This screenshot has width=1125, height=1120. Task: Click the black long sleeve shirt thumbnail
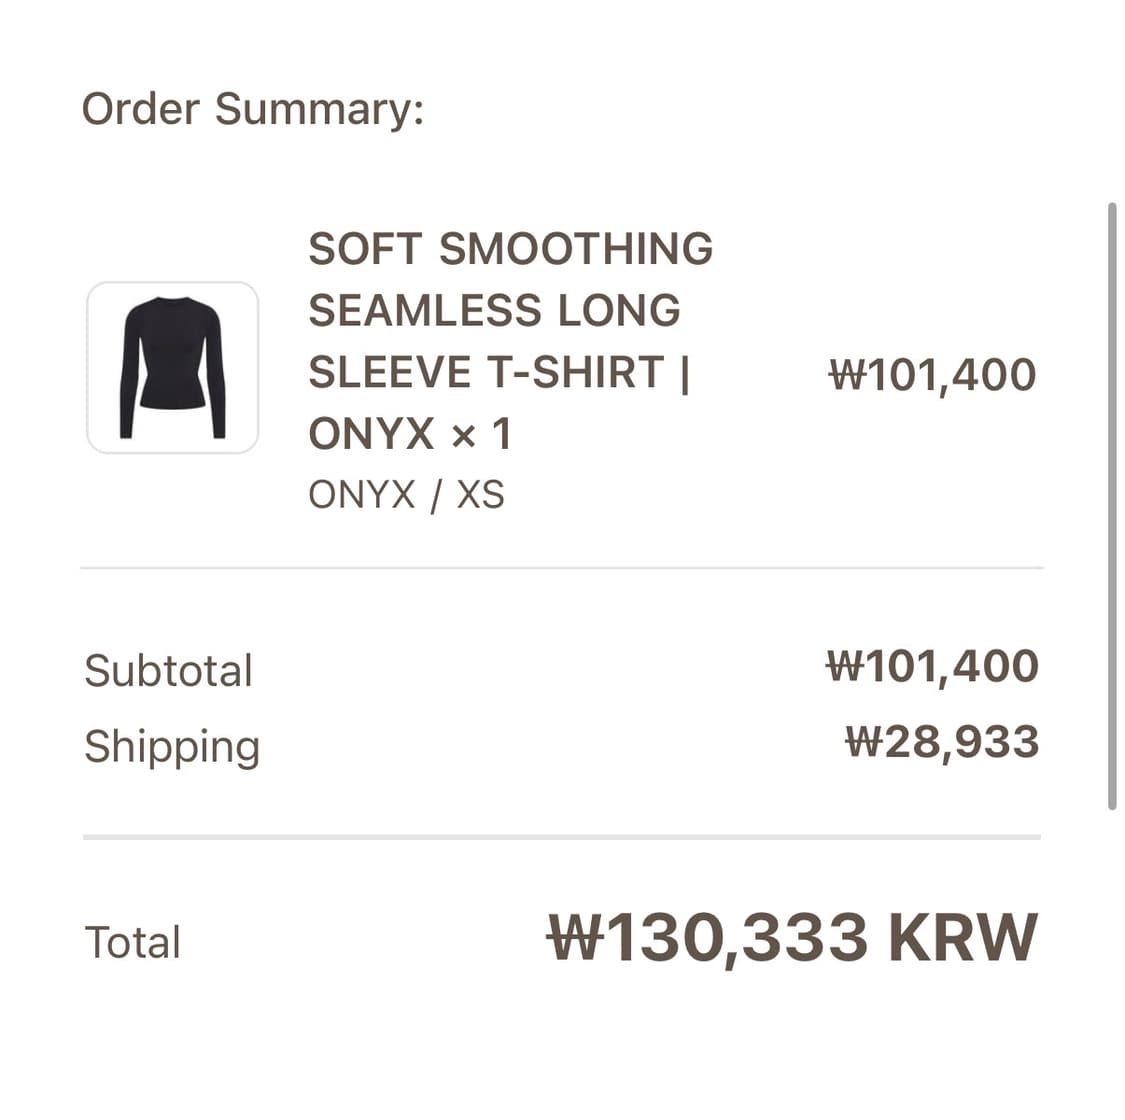pos(173,368)
